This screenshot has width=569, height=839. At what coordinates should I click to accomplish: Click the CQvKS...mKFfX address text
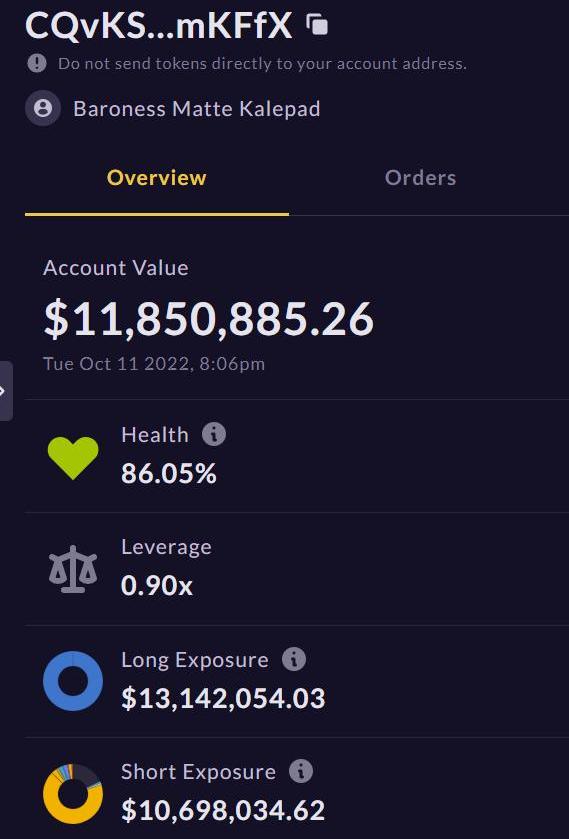pyautogui.click(x=159, y=26)
